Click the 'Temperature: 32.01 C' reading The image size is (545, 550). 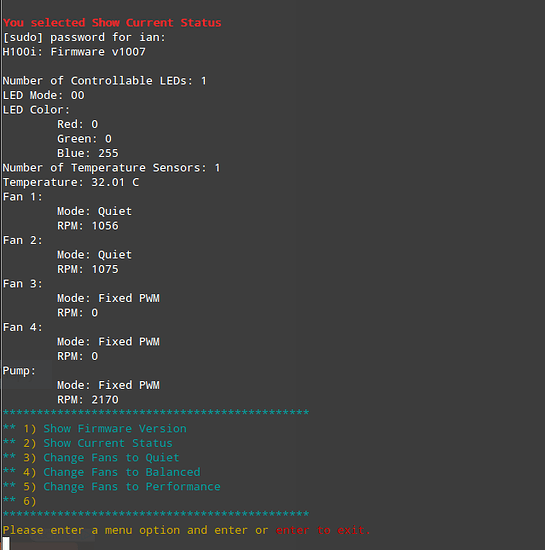point(71,182)
